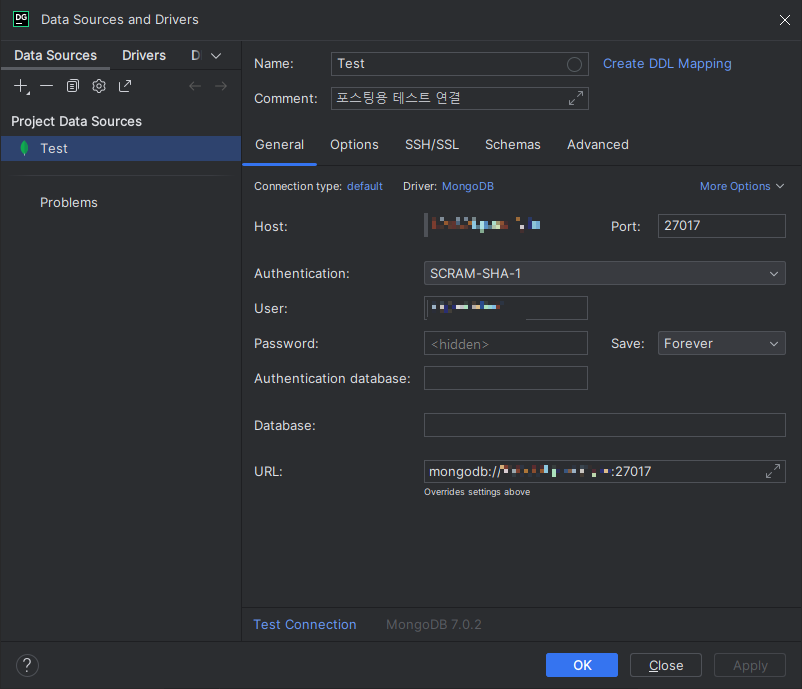Viewport: 802px width, 689px height.
Task: Click Test Connection link
Action: coord(305,625)
